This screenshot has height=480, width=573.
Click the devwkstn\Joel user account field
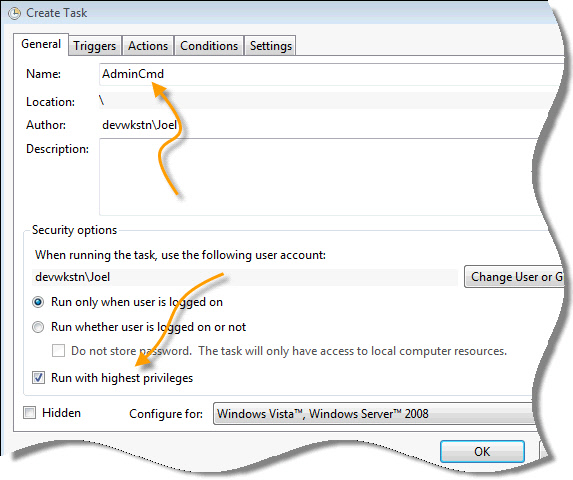(245, 277)
